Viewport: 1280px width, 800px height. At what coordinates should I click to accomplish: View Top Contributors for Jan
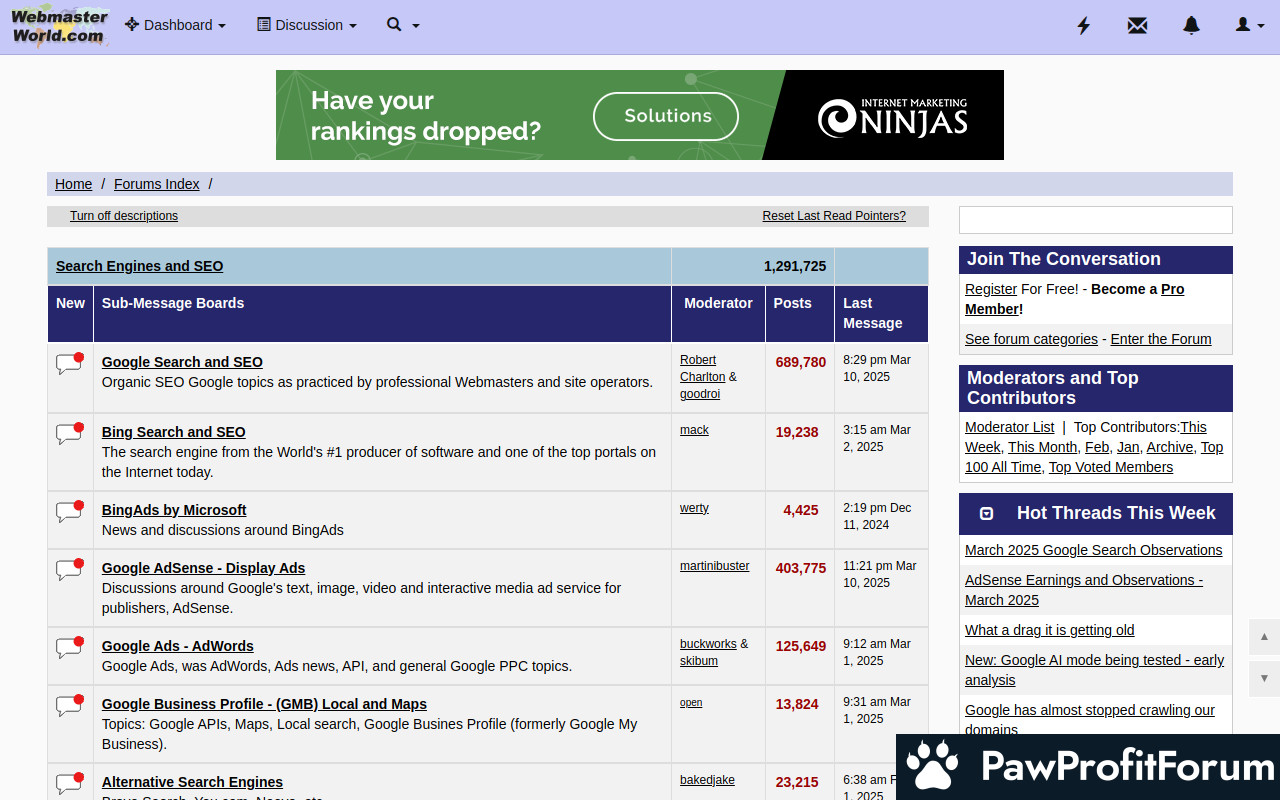pos(1128,447)
